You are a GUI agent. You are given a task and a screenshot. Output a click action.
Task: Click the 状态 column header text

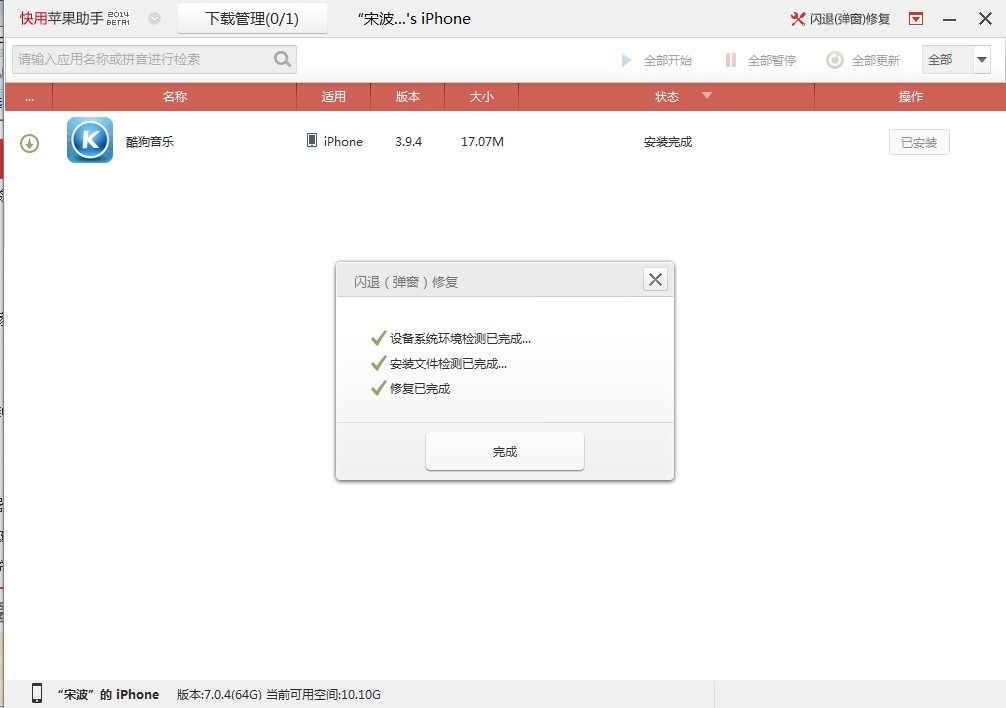667,97
